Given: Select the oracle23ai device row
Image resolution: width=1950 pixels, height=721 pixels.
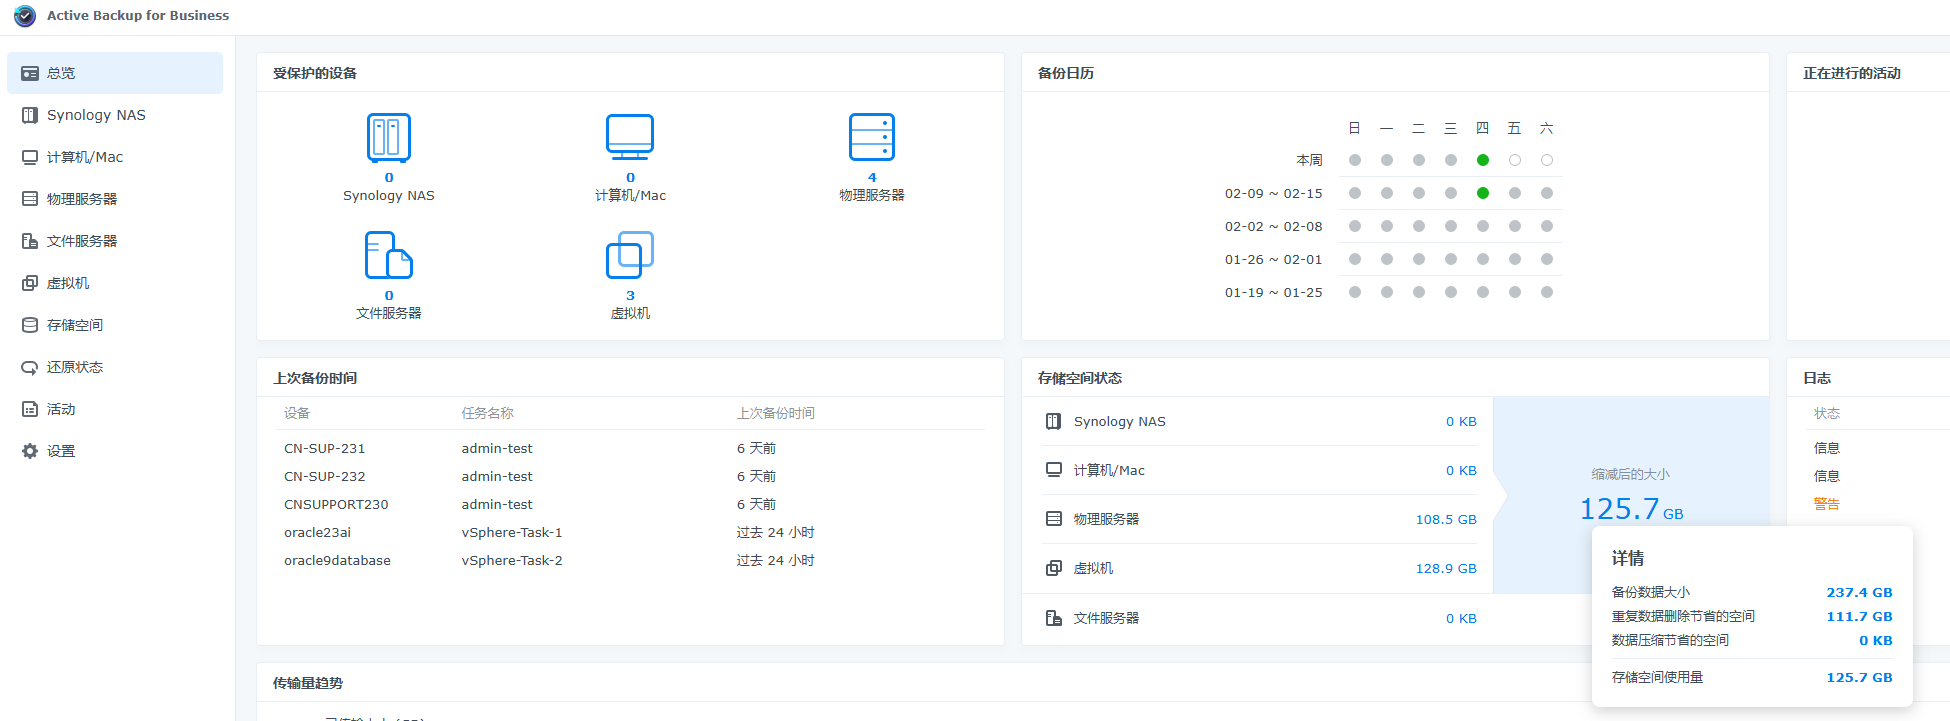Looking at the screenshot, I should [x=630, y=532].
